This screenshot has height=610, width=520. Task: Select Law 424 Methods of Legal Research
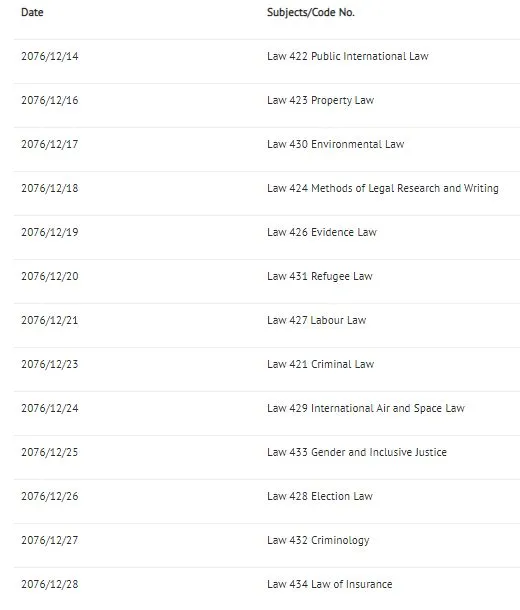383,188
